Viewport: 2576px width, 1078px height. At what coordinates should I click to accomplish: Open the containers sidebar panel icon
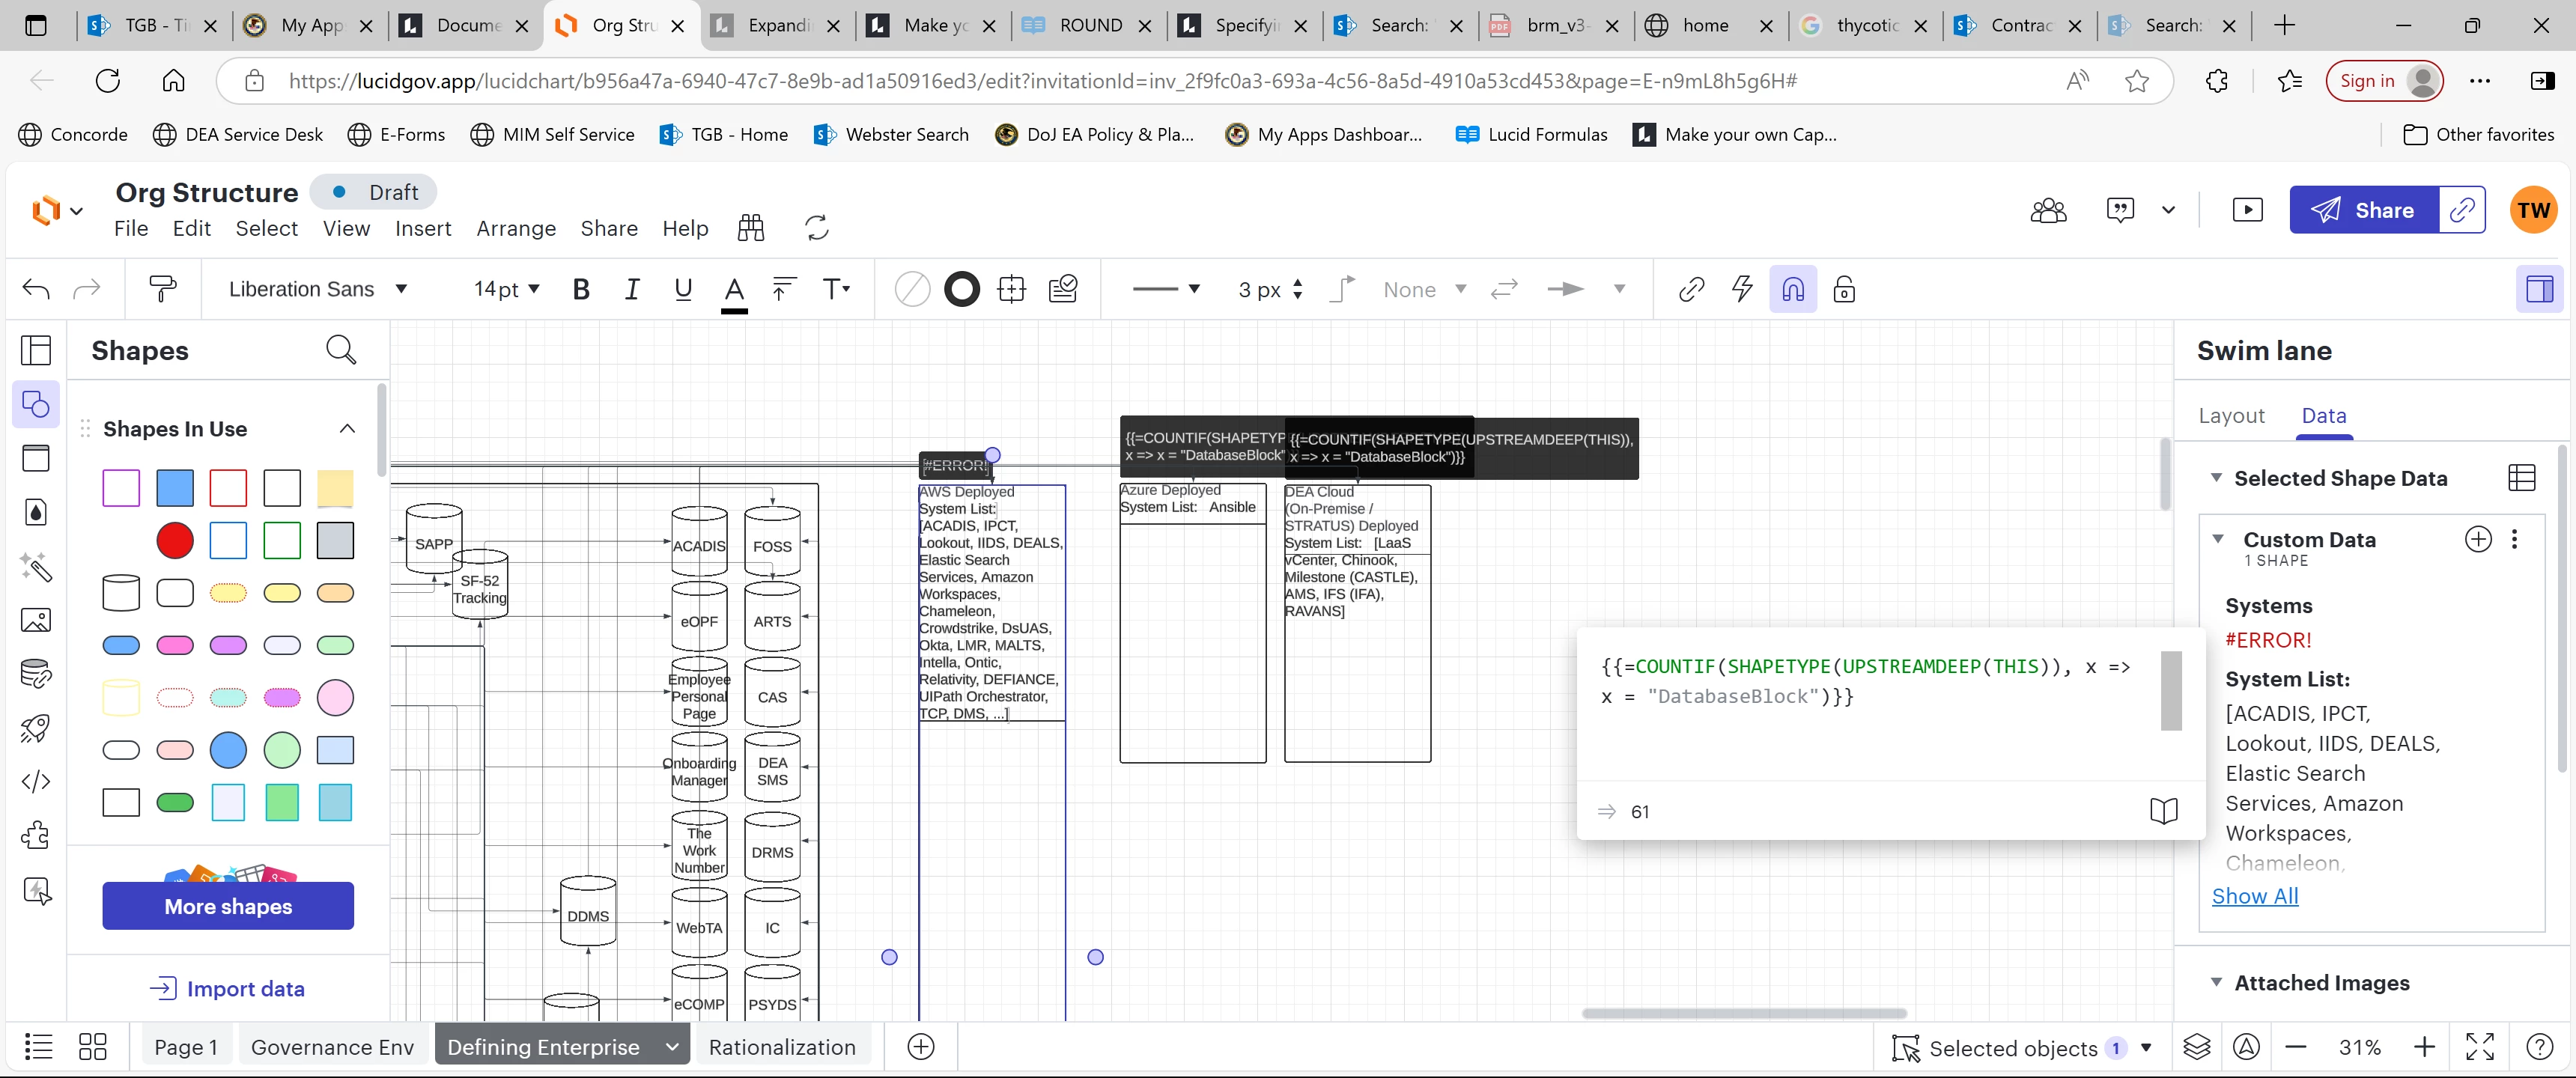36,458
